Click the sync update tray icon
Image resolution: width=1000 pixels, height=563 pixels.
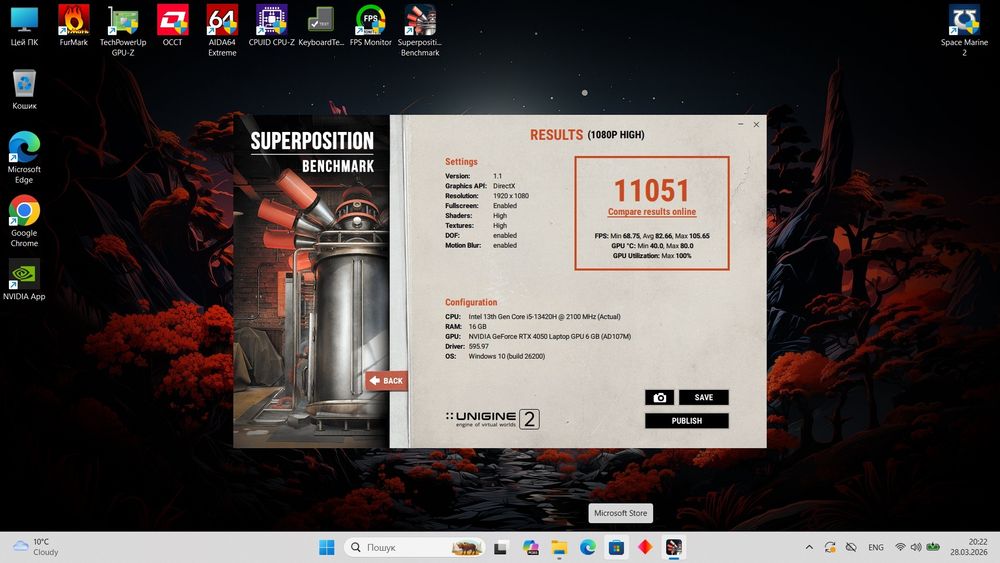pos(830,547)
